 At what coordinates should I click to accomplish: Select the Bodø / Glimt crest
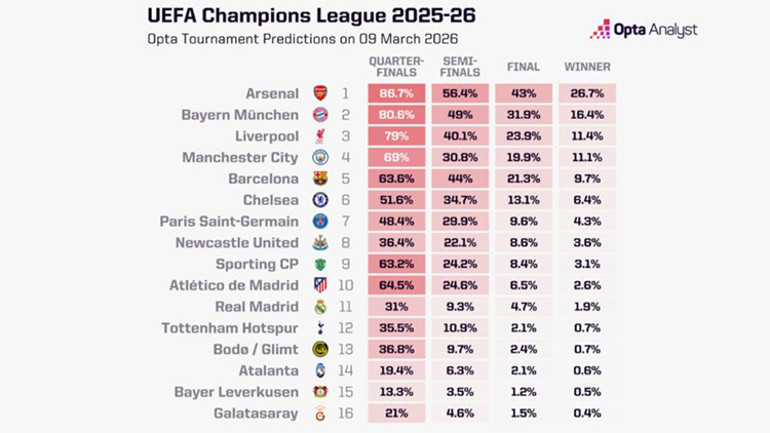(320, 349)
